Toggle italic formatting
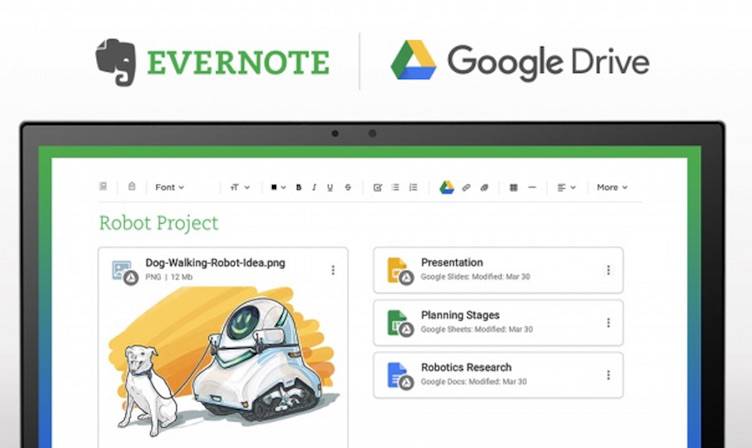The width and height of the screenshot is (752, 448). pyautogui.click(x=314, y=188)
